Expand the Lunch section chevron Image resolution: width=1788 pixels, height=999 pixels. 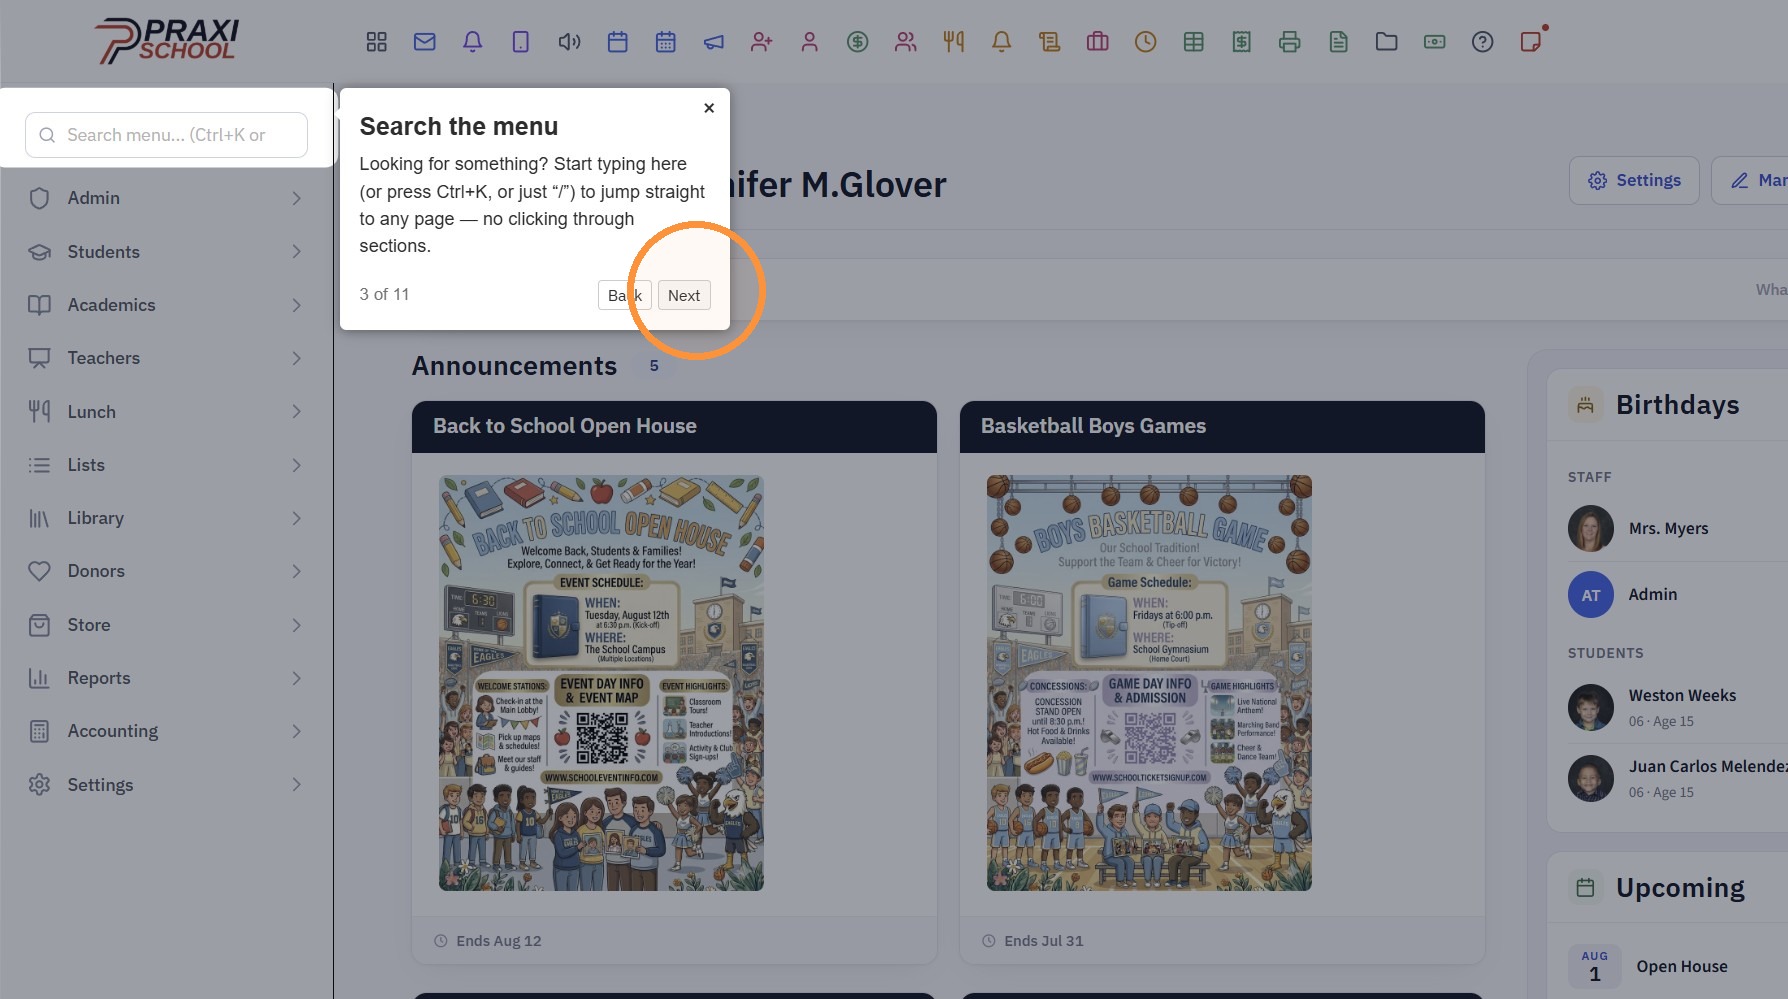pyautogui.click(x=296, y=412)
